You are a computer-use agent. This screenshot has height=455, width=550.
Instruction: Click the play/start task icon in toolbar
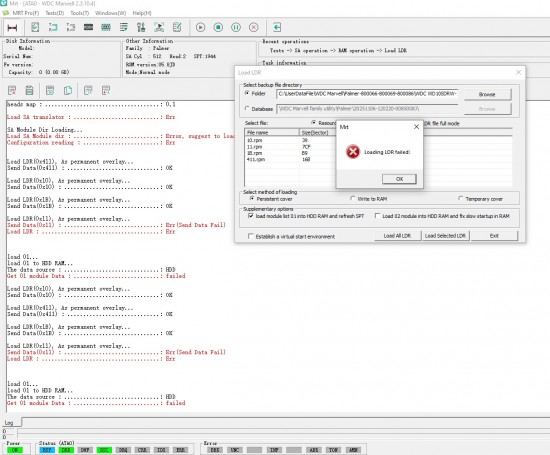tap(200, 27)
